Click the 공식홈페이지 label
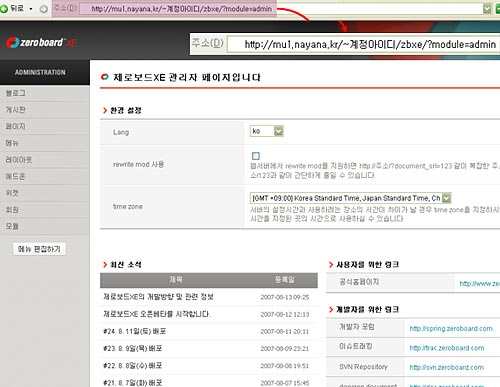 pyautogui.click(x=359, y=282)
